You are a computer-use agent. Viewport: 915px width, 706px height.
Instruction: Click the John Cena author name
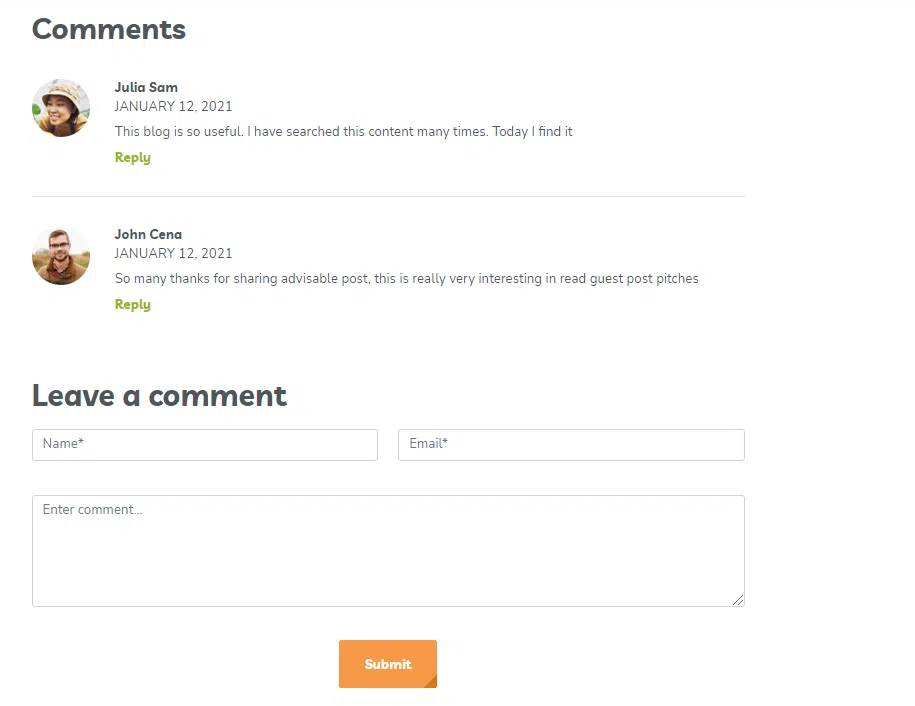tap(148, 235)
